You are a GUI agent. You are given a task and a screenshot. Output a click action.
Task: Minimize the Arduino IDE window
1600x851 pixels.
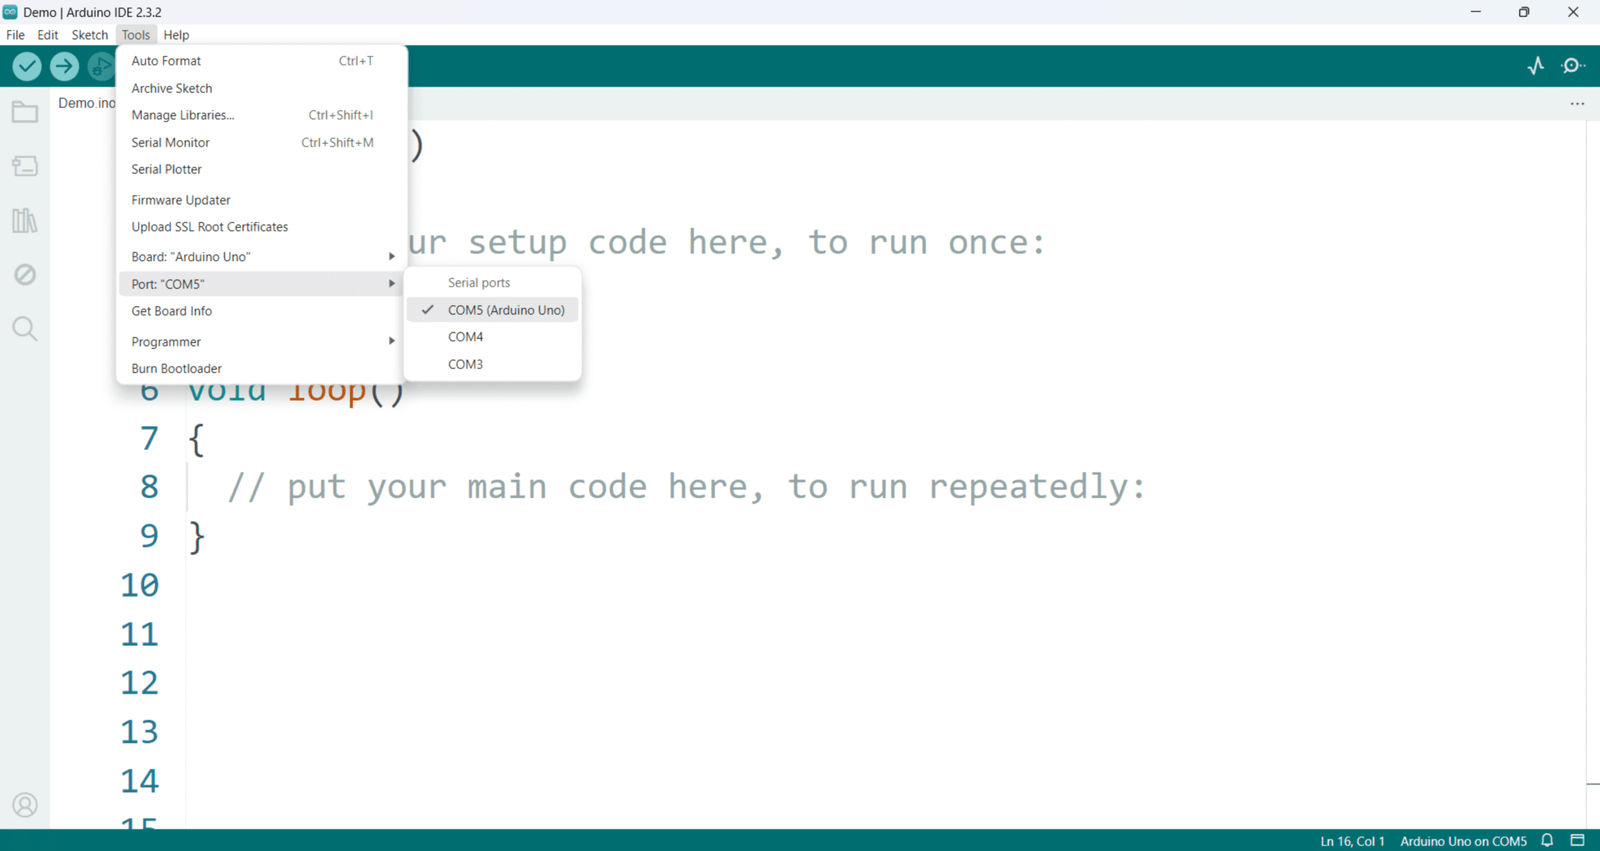(1475, 12)
